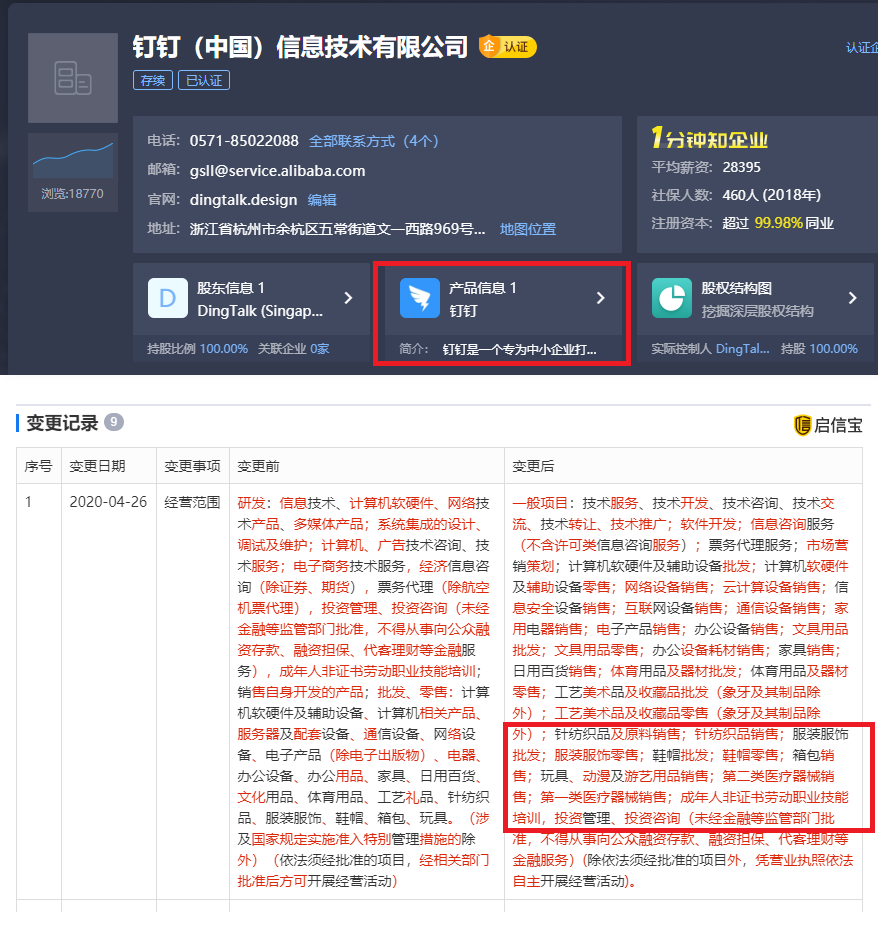Click the 1分钟知企业 heading

(709, 138)
